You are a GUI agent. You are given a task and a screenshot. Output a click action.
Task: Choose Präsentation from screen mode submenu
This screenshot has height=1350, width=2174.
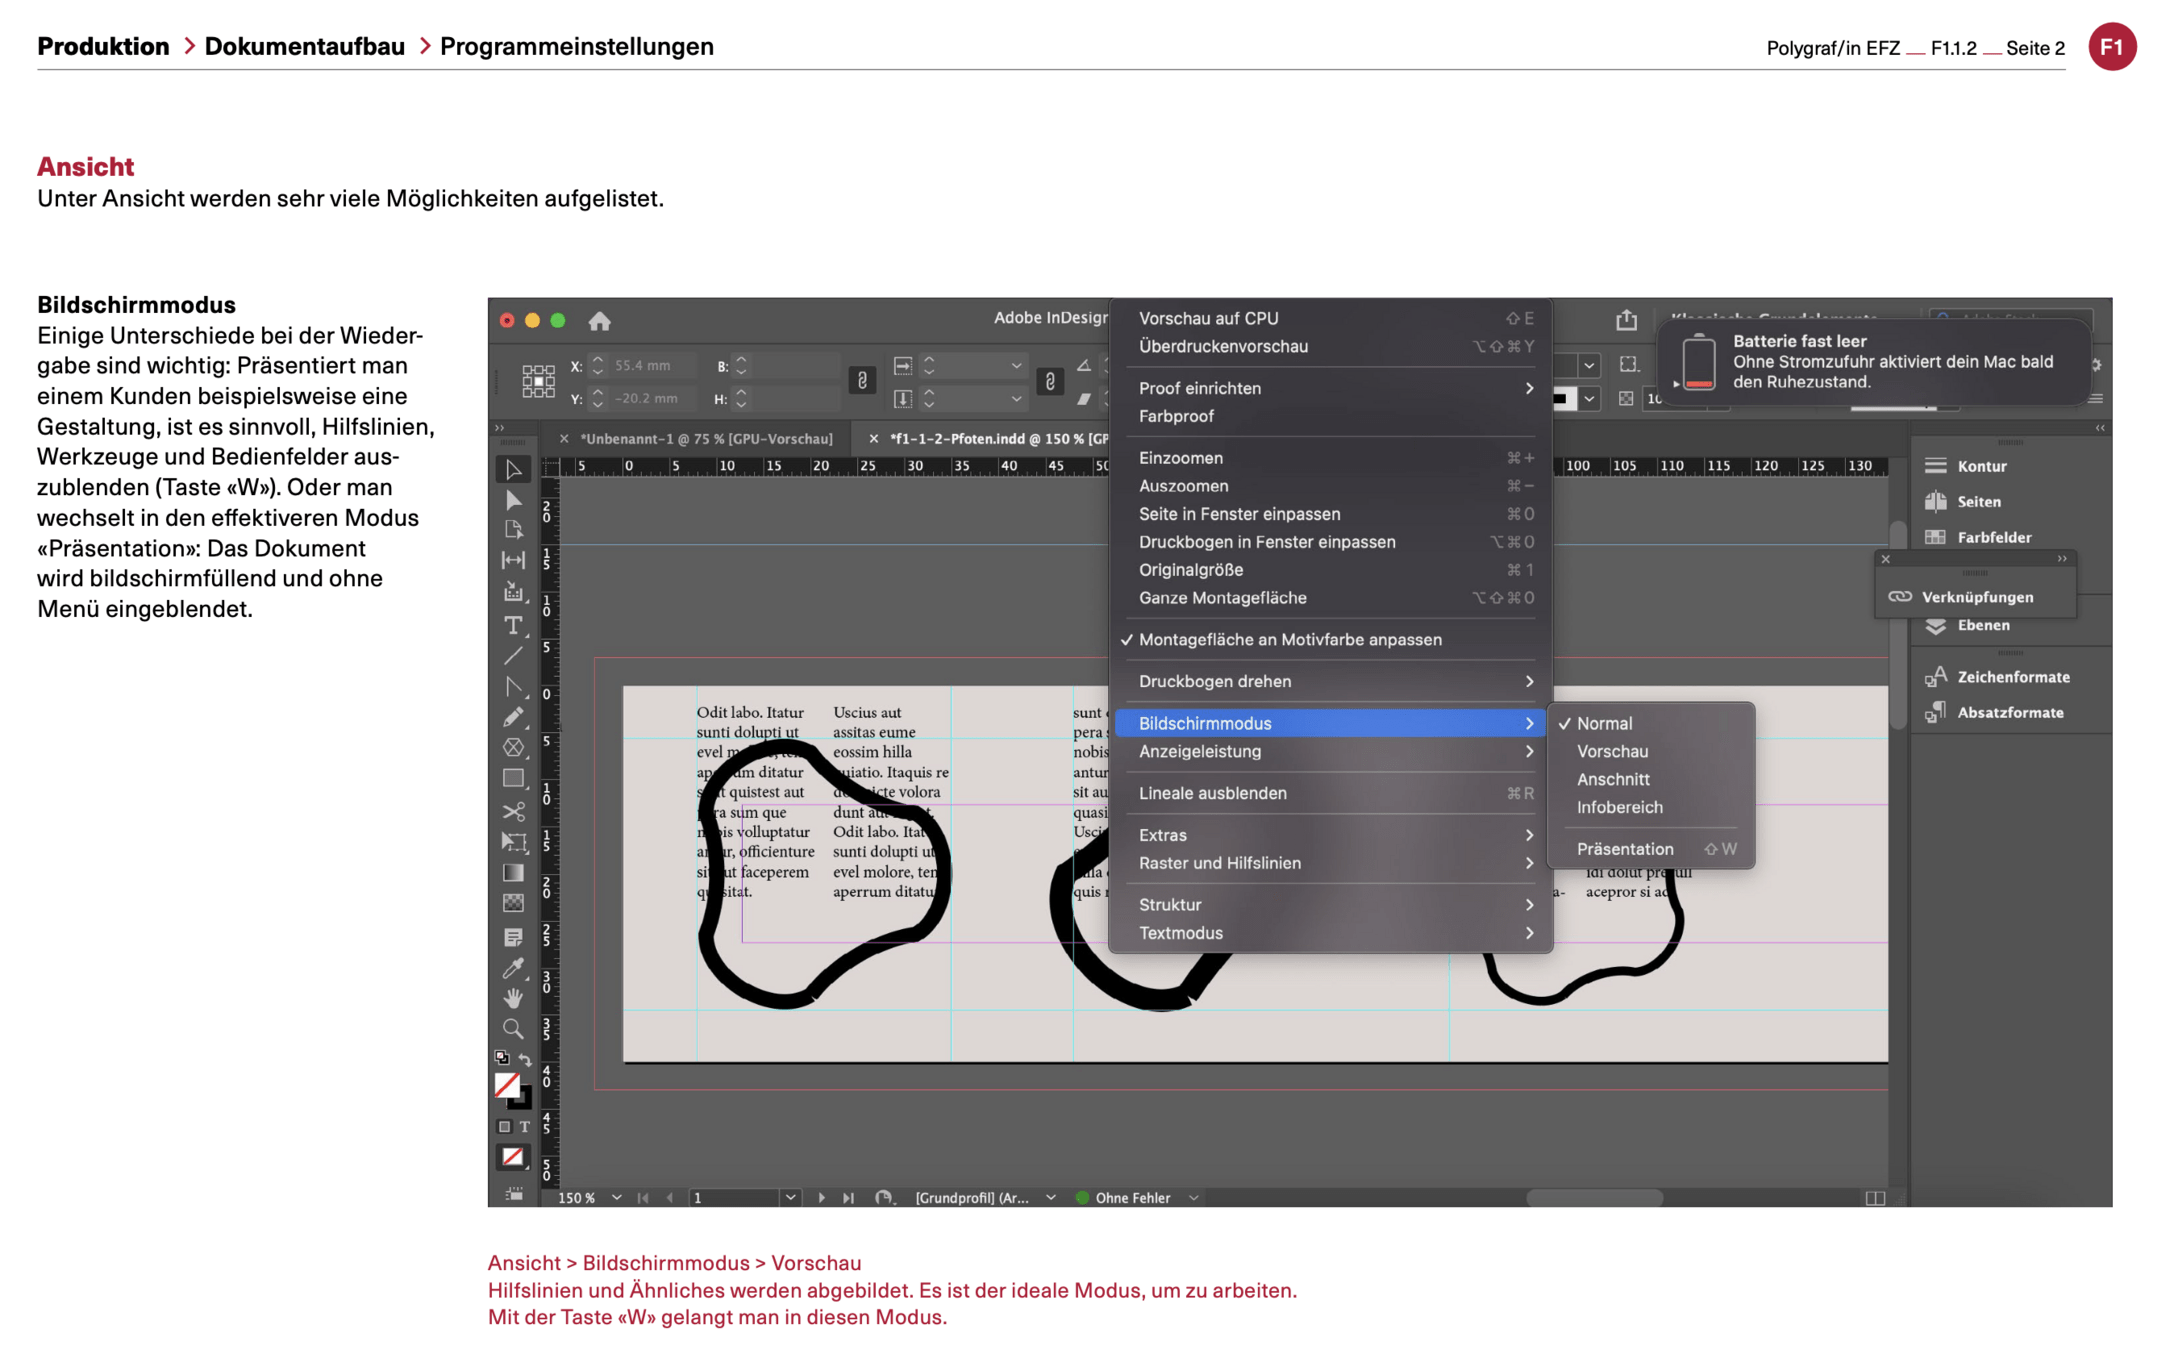(1624, 849)
